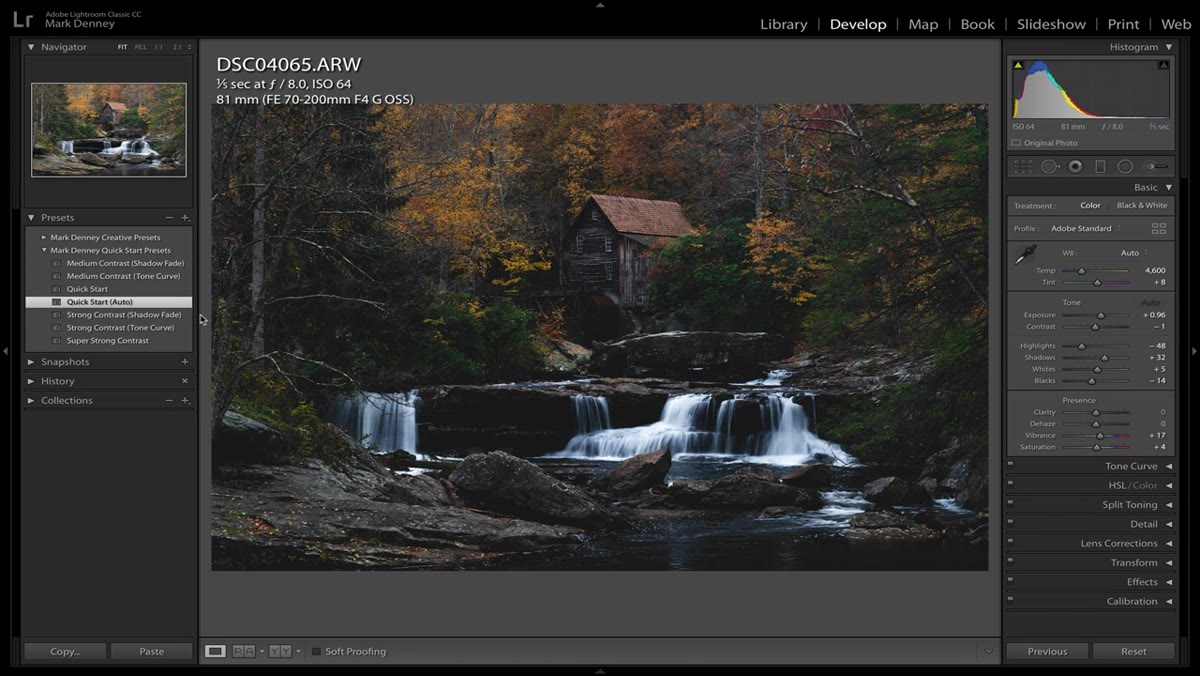
Task: Click the Copy... button
Action: tap(65, 651)
